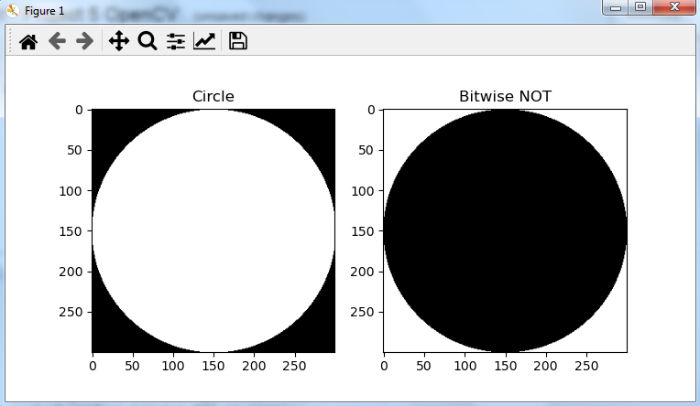Click the 'Circle' subplot title
Image resolution: width=700 pixels, height=406 pixels.
[213, 96]
